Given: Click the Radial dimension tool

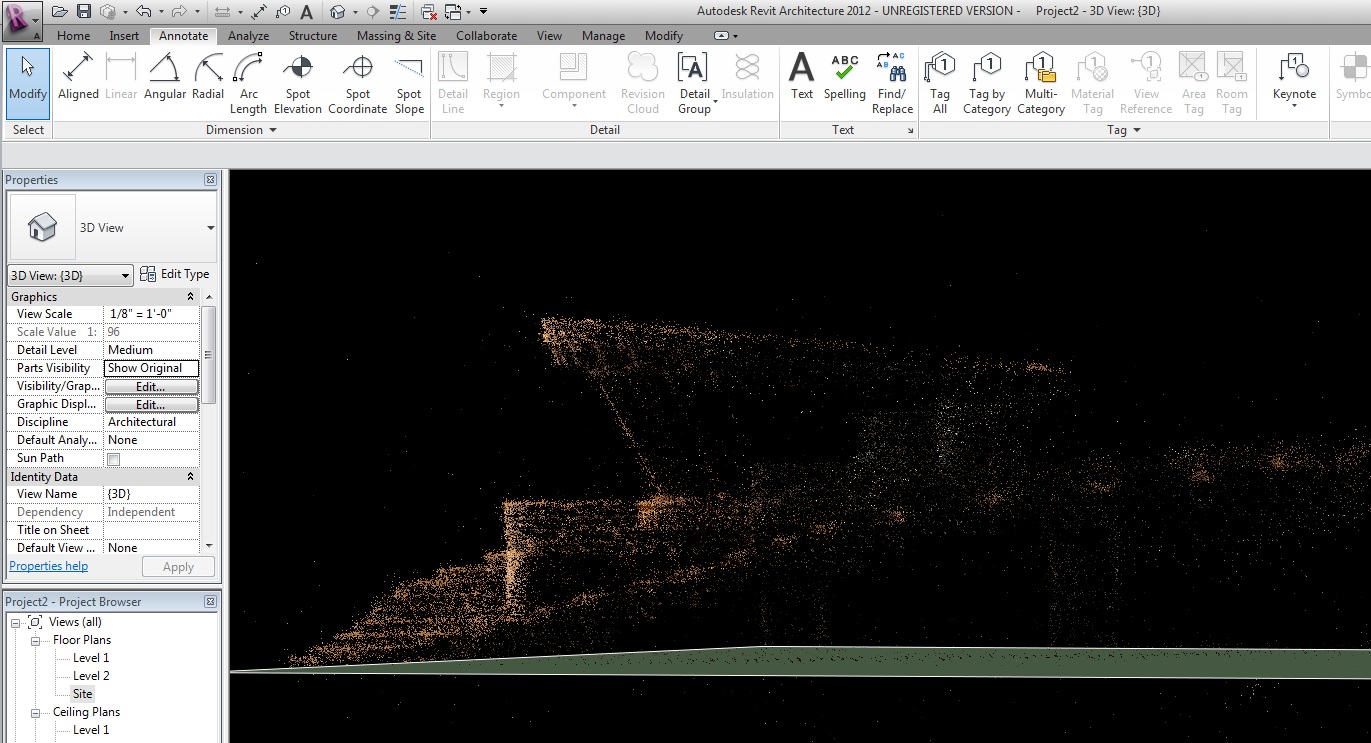Looking at the screenshot, I should point(208,78).
